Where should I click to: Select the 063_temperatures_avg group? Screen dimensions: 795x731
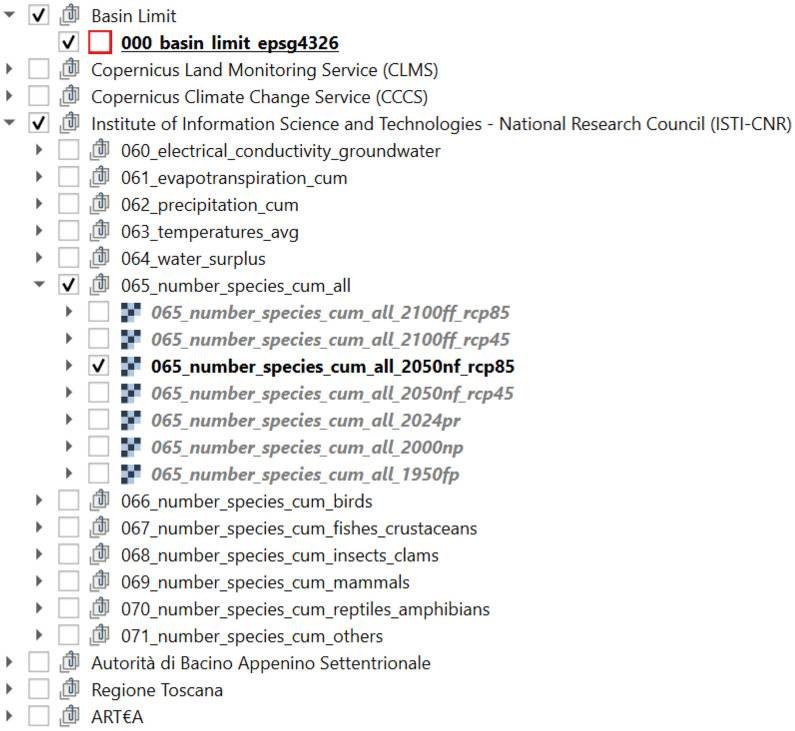click(x=209, y=232)
